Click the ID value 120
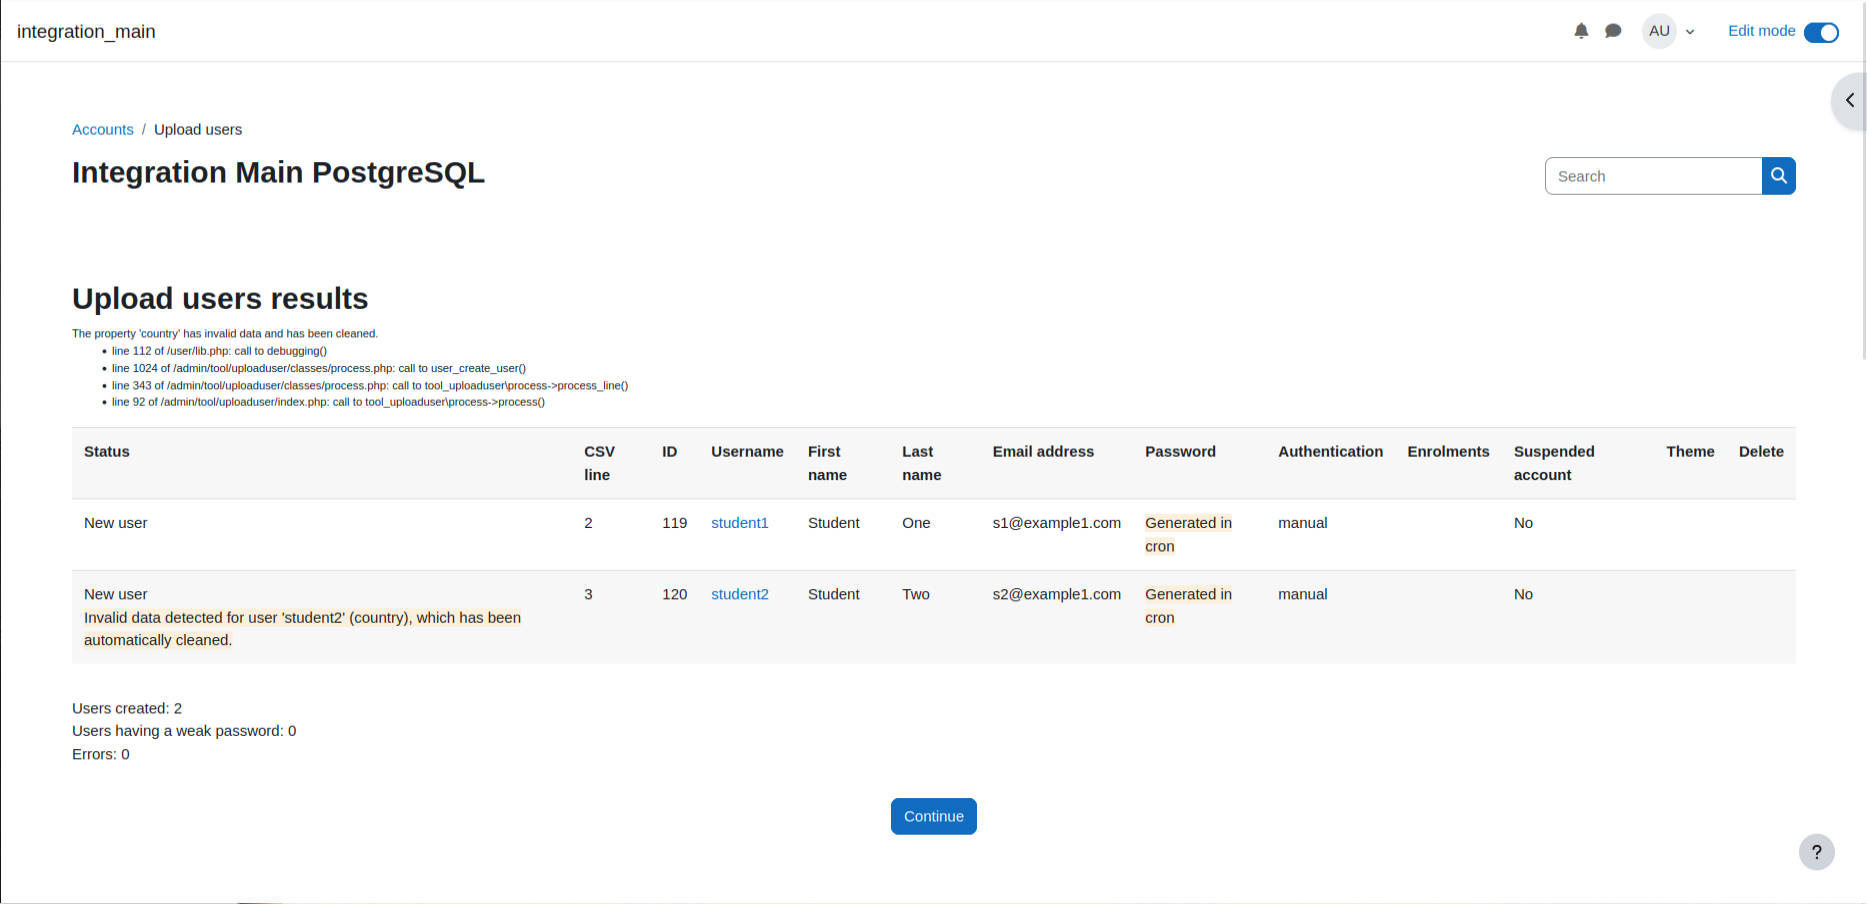This screenshot has width=1867, height=904. point(675,594)
